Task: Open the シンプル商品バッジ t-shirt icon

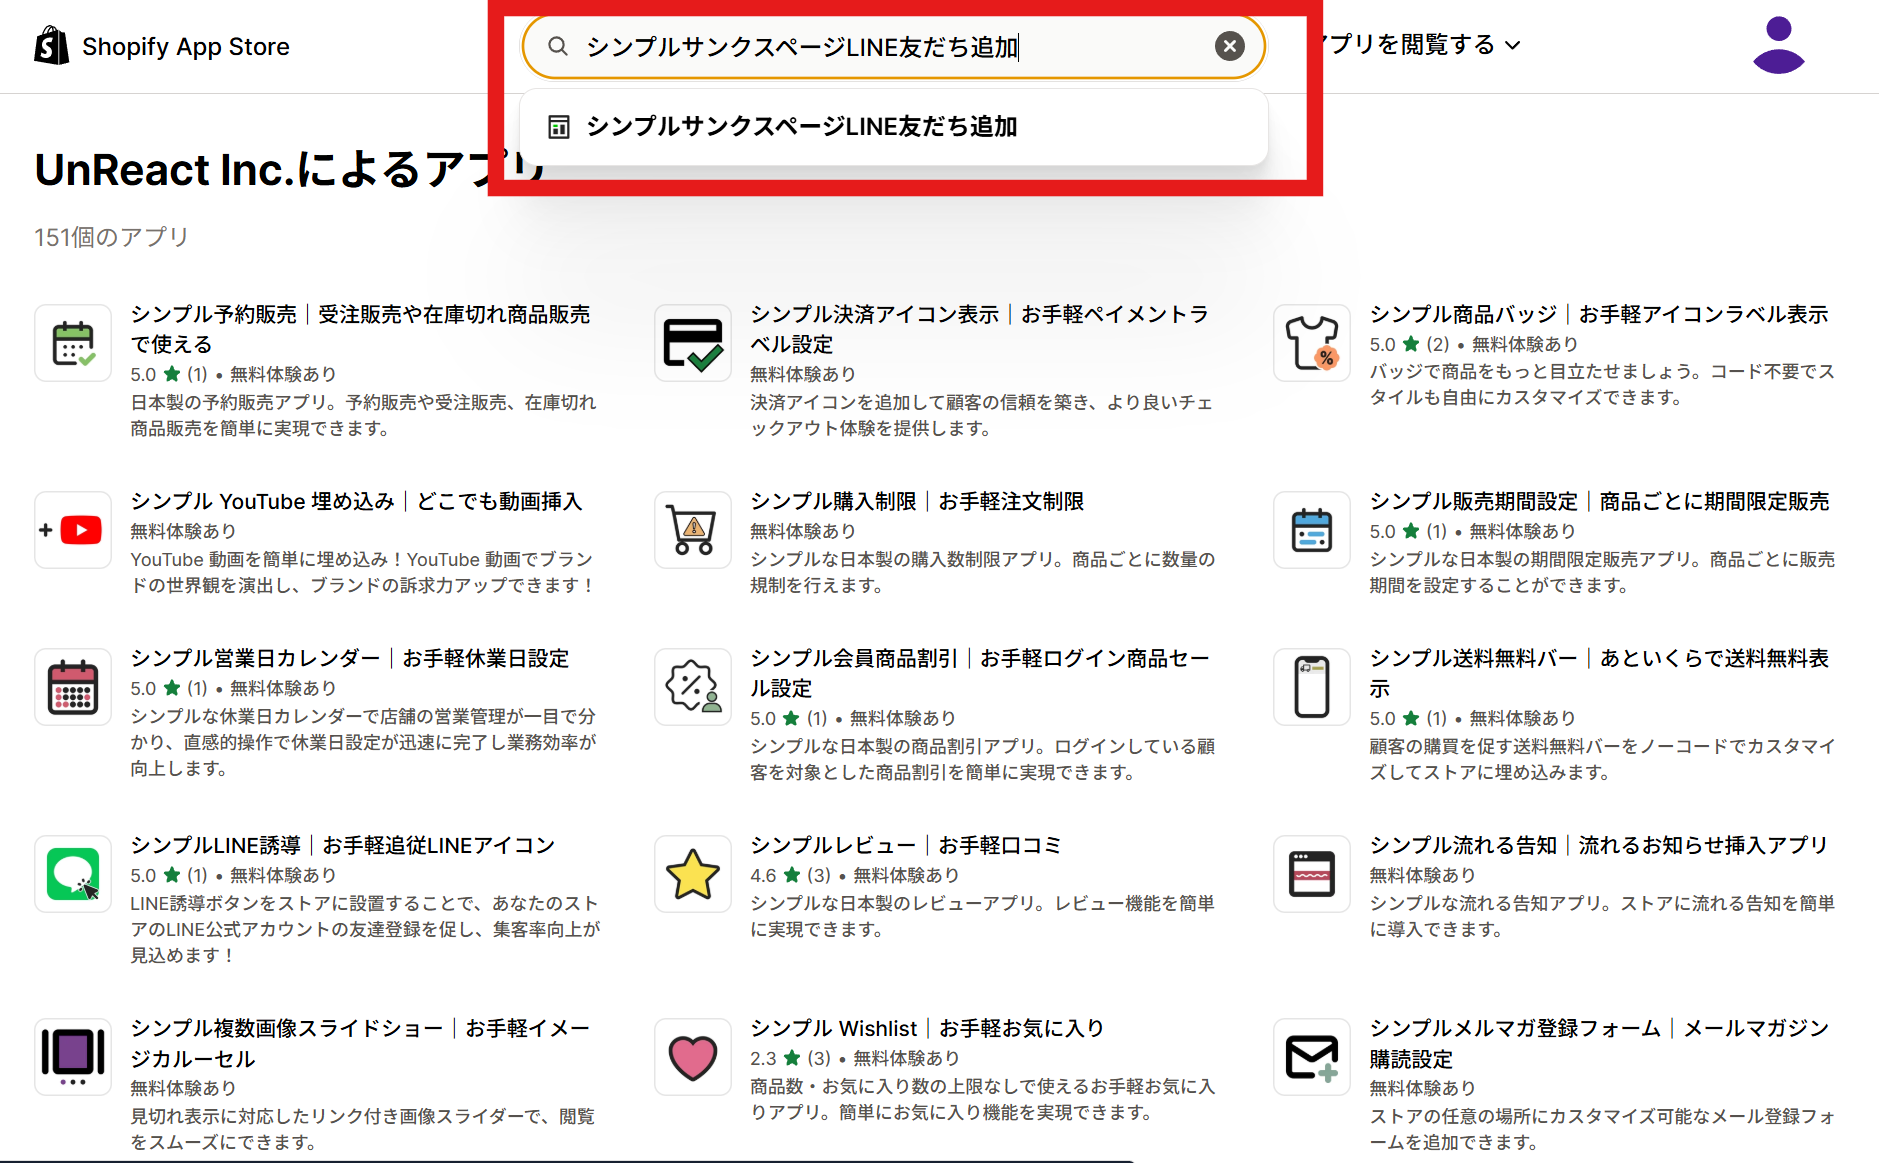Action: click(x=1312, y=343)
